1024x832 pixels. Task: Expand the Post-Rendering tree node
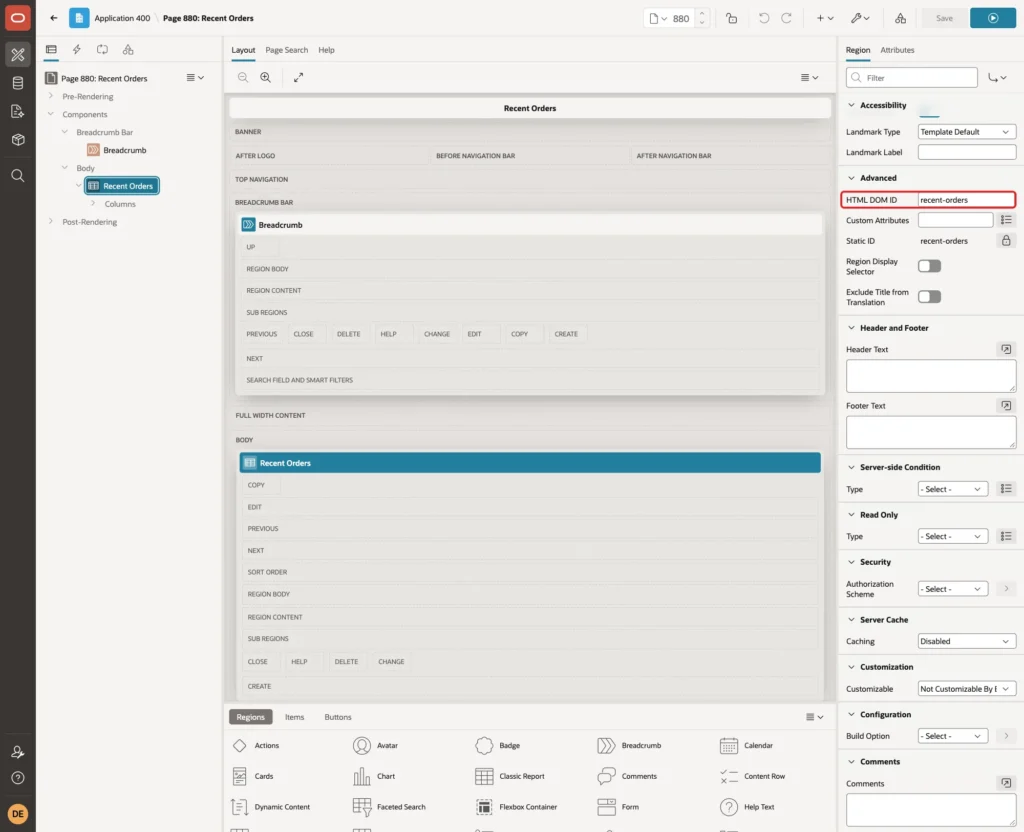click(x=51, y=221)
